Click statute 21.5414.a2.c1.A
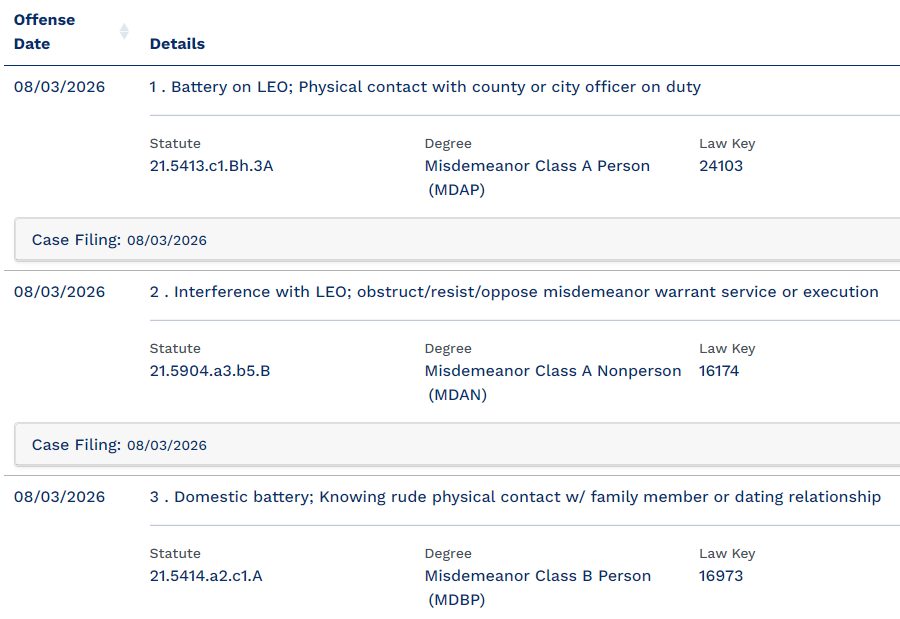The width and height of the screenshot is (900, 619). click(206, 576)
